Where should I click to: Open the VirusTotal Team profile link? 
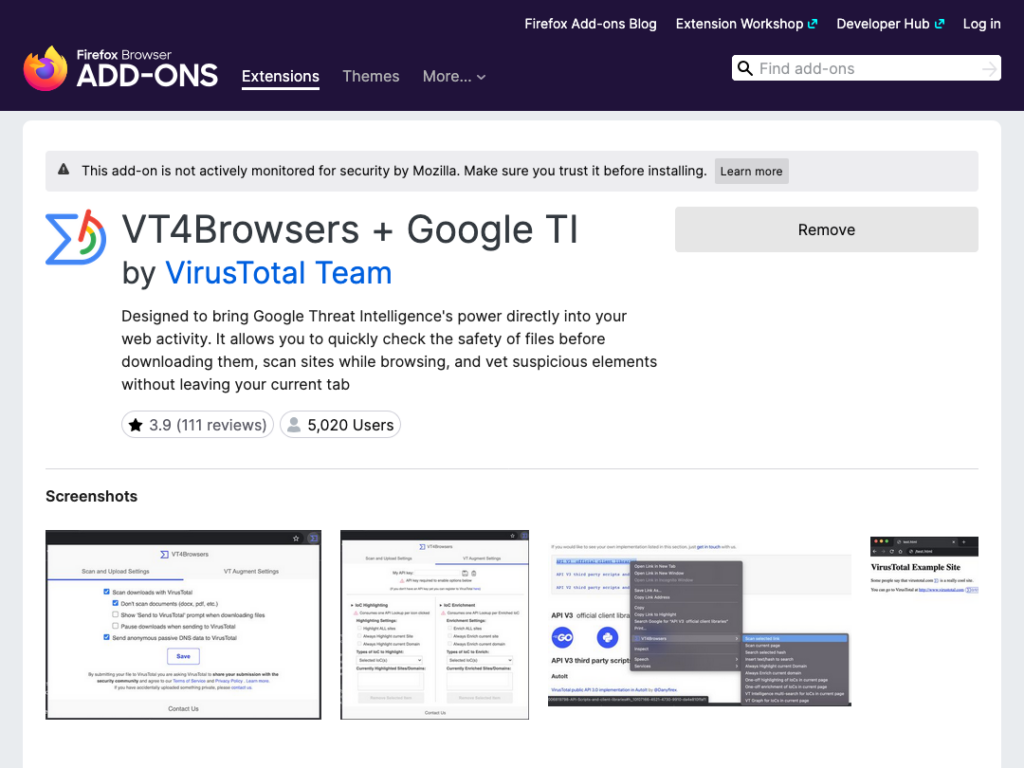tap(278, 272)
